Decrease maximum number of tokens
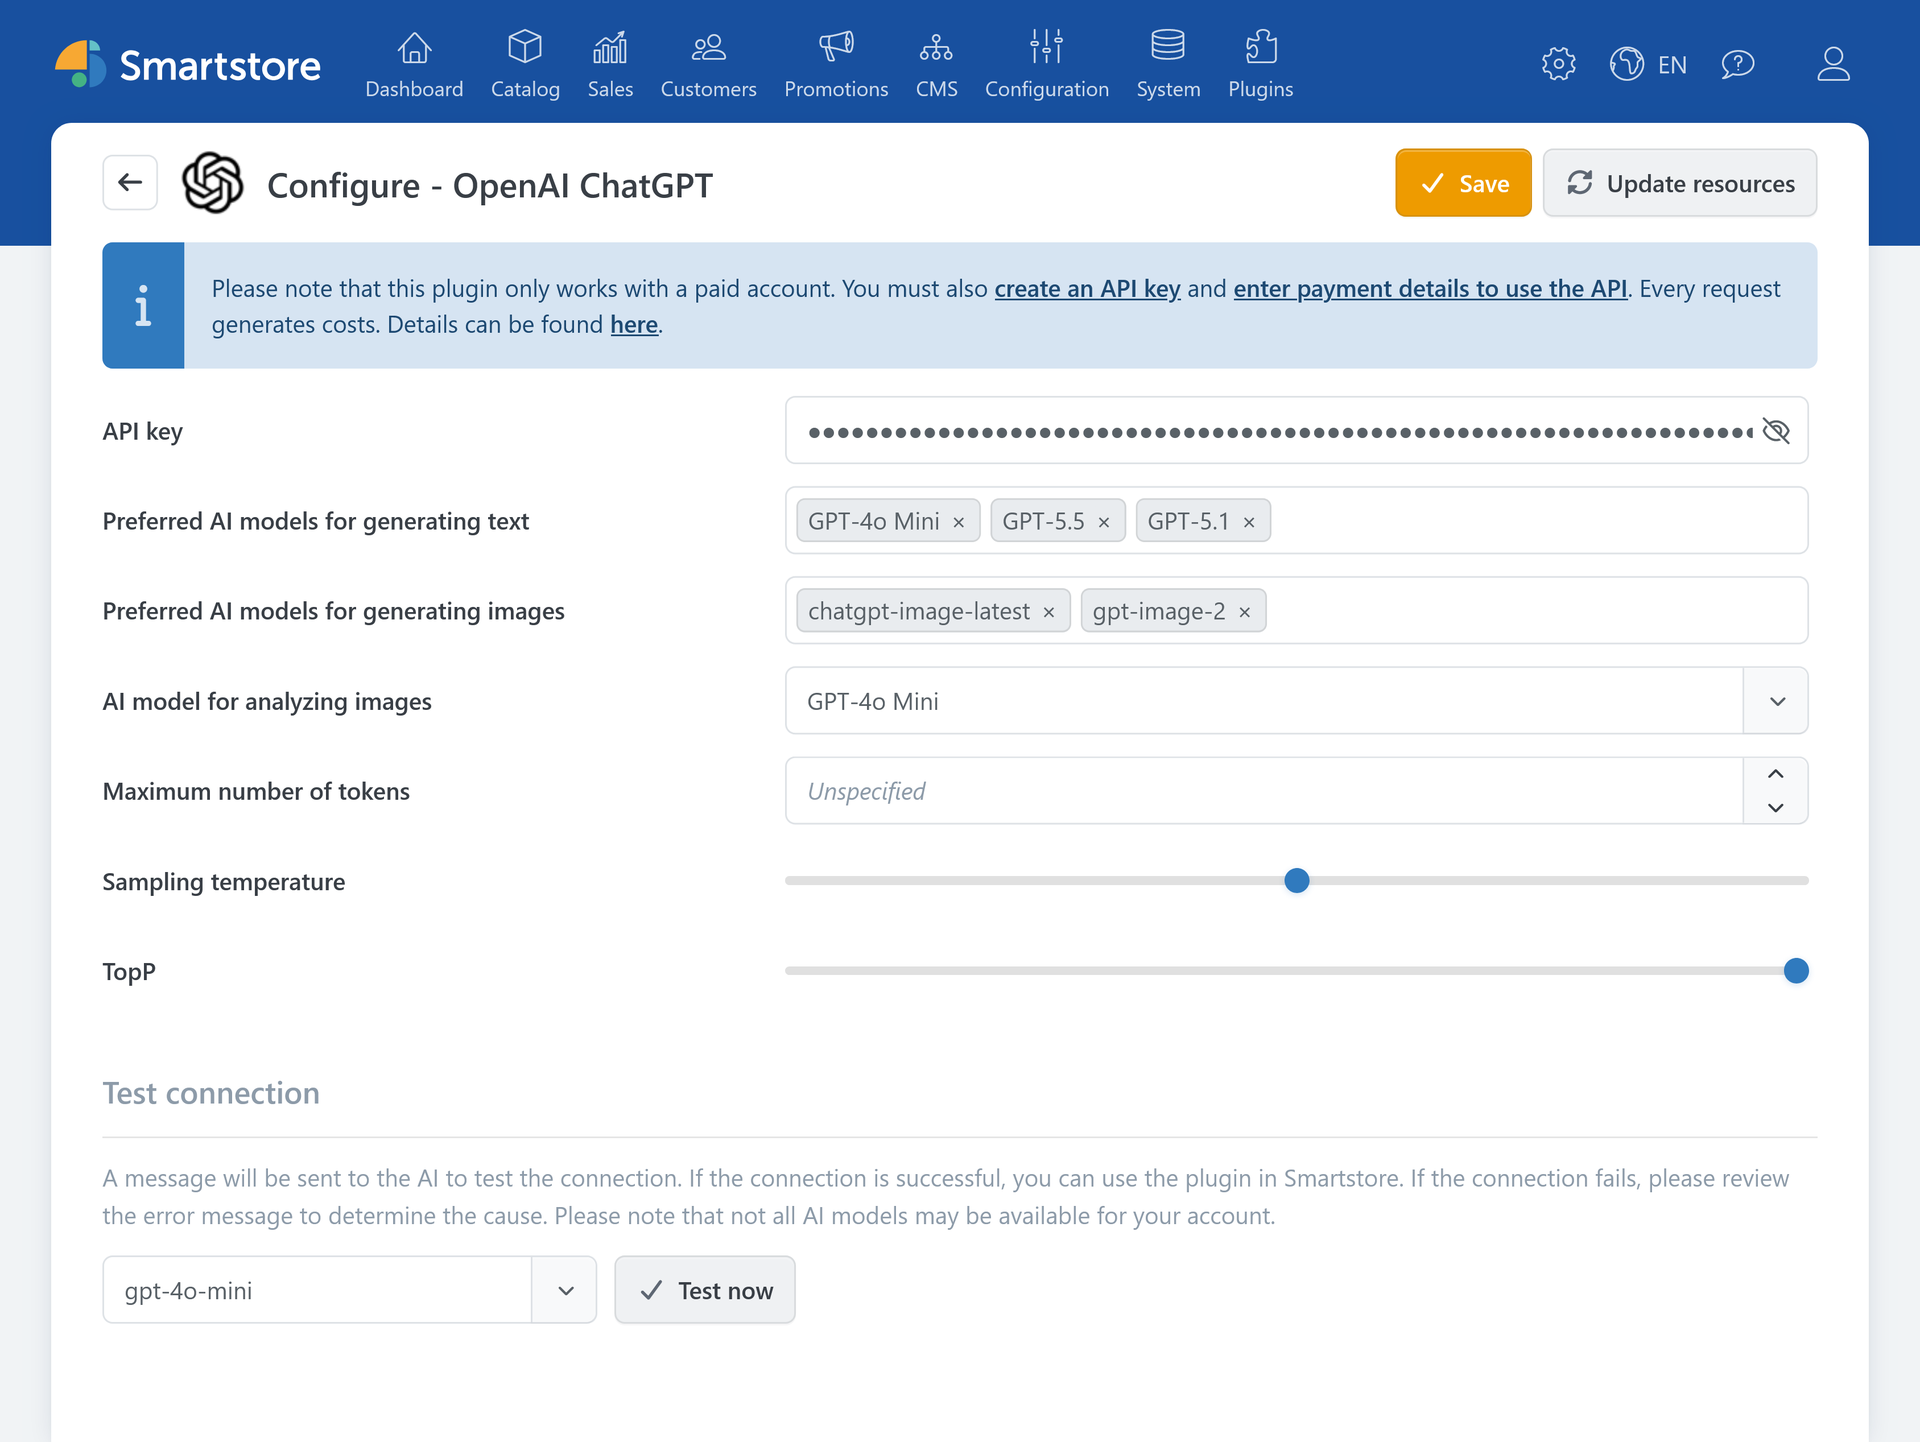 coord(1776,807)
